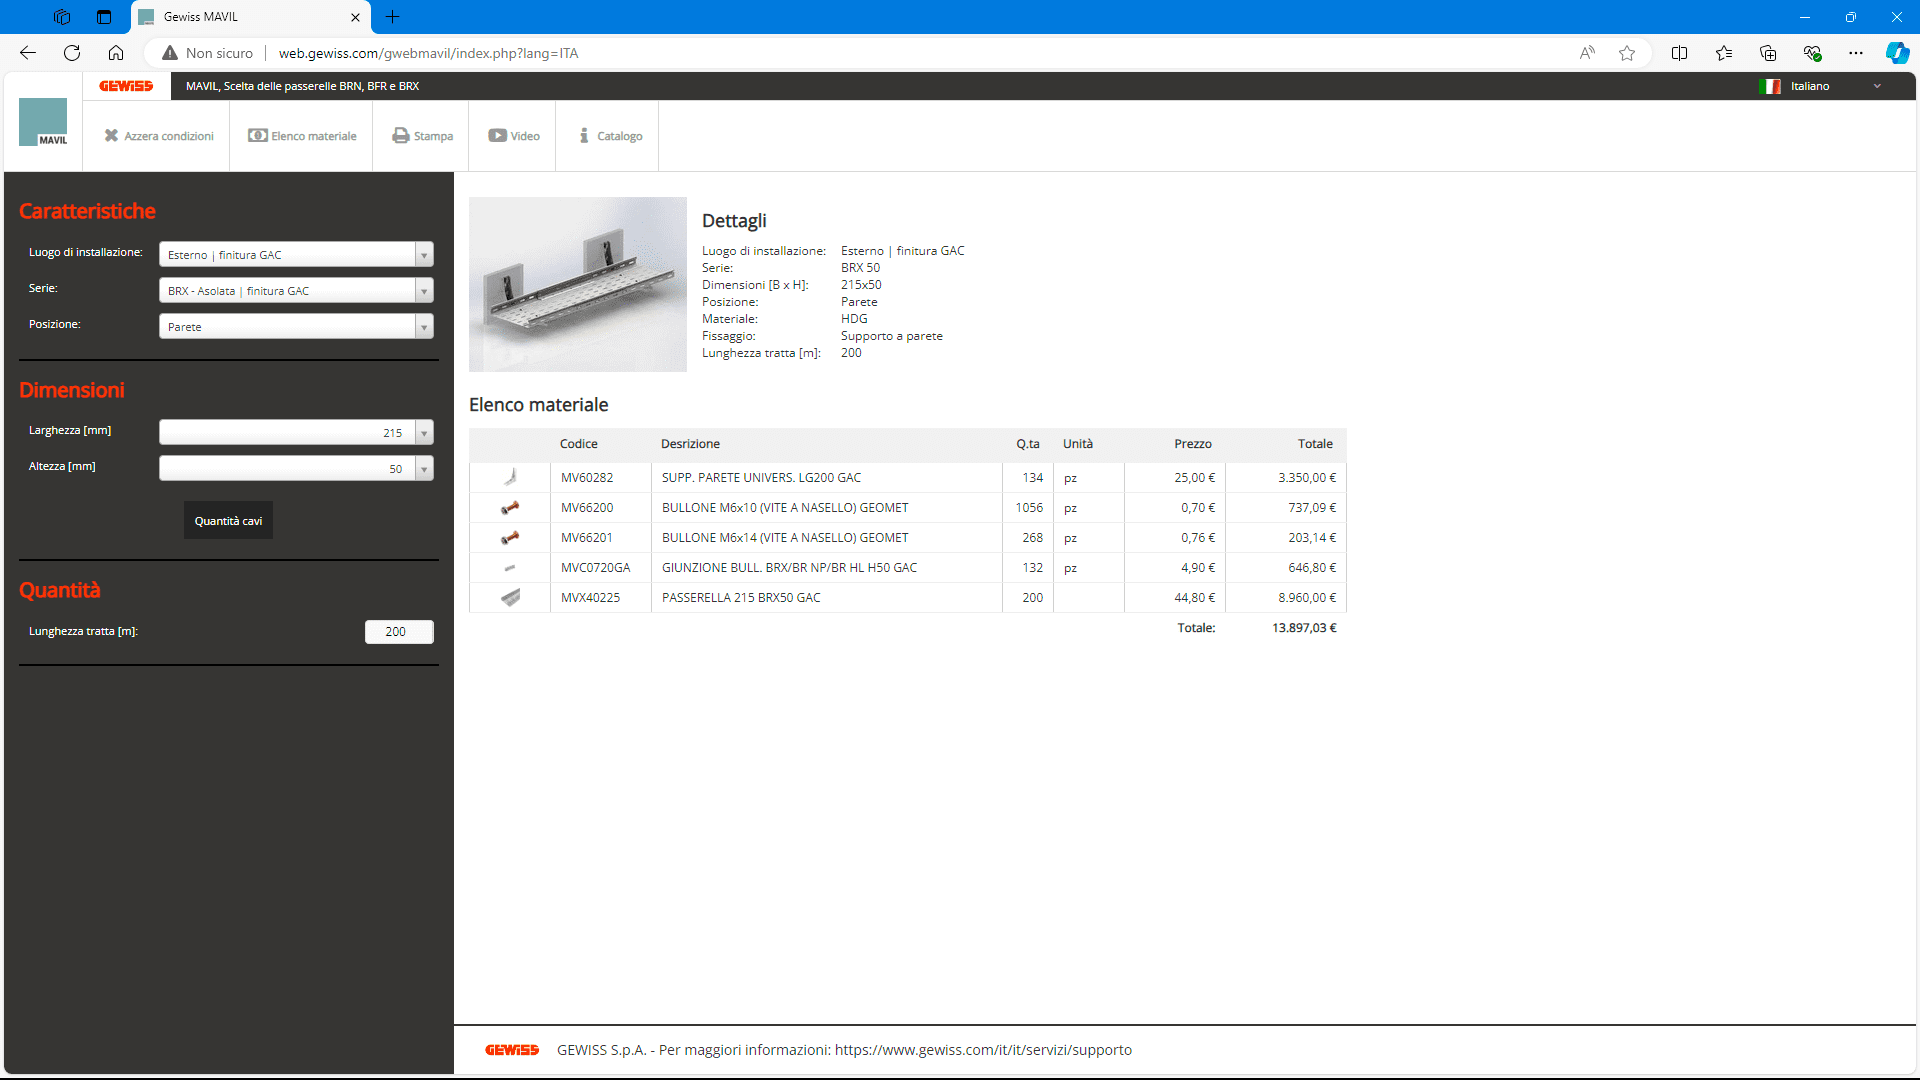Open browser Settings and more menu

[x=1856, y=53]
